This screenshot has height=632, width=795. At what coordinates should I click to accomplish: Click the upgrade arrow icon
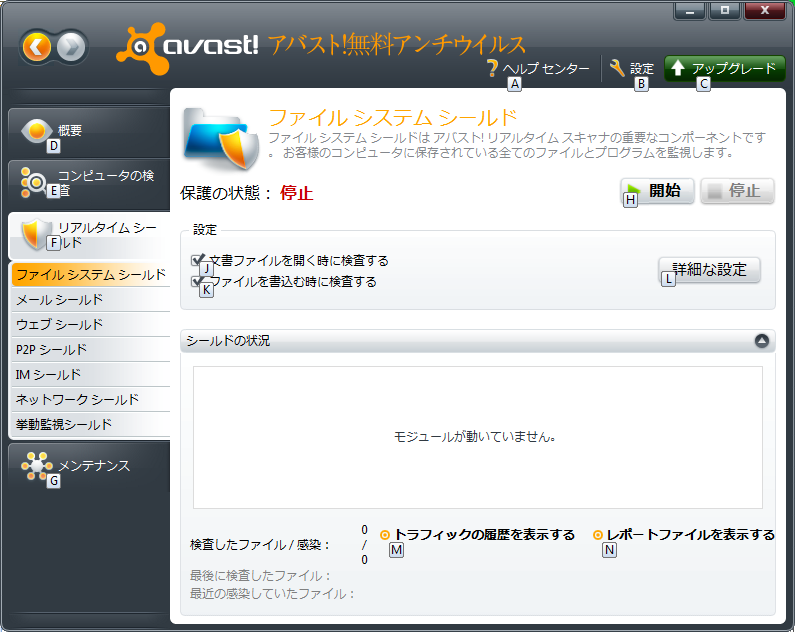pos(678,68)
